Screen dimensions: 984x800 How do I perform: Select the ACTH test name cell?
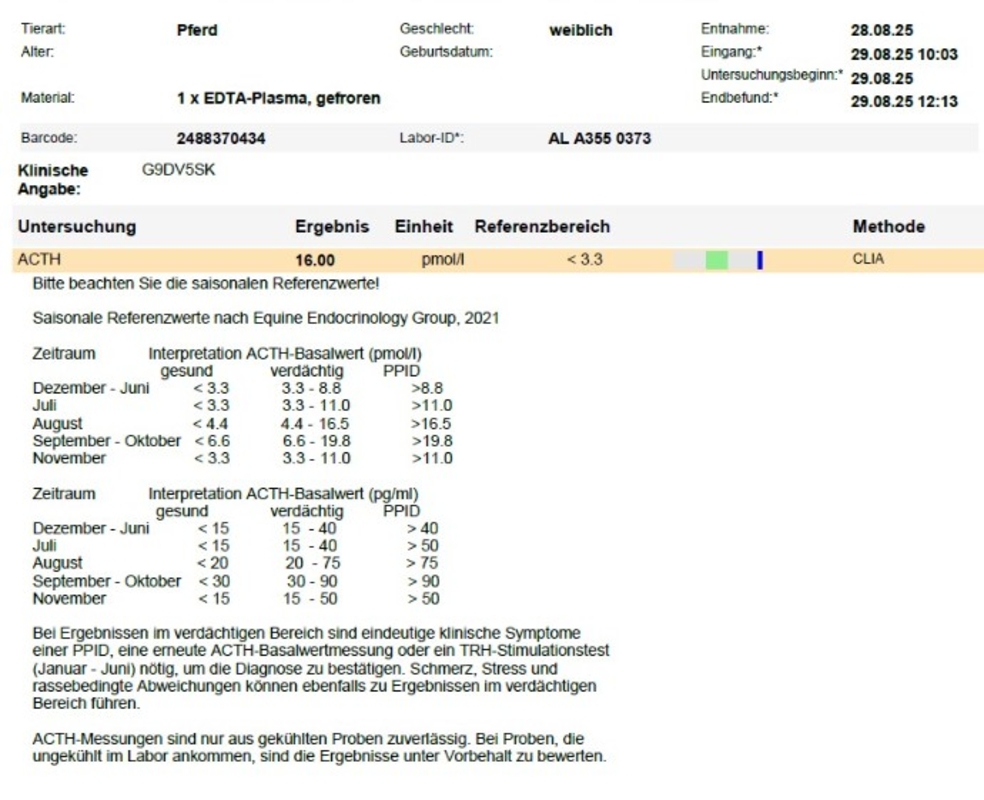point(39,259)
